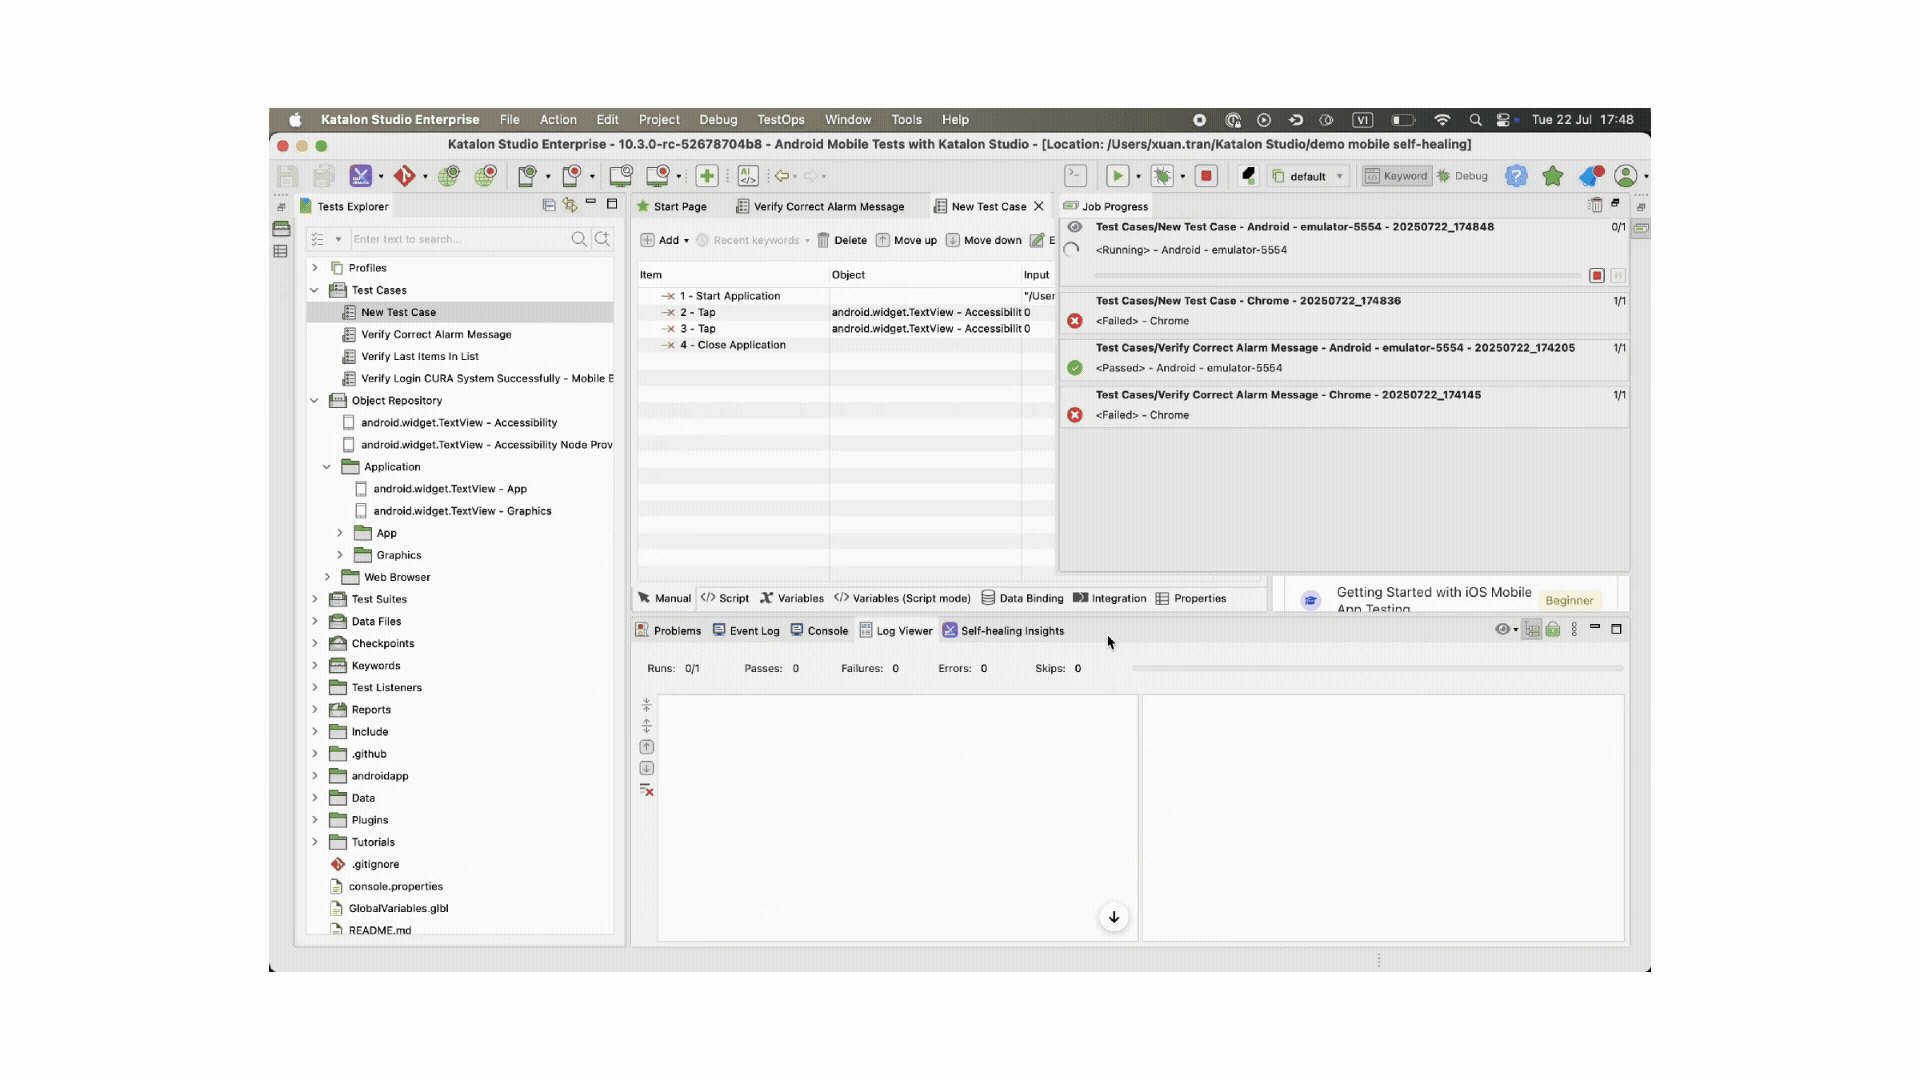The height and width of the screenshot is (1080, 1920).
Task: Collapse the Application folder node
Action: tap(327, 467)
